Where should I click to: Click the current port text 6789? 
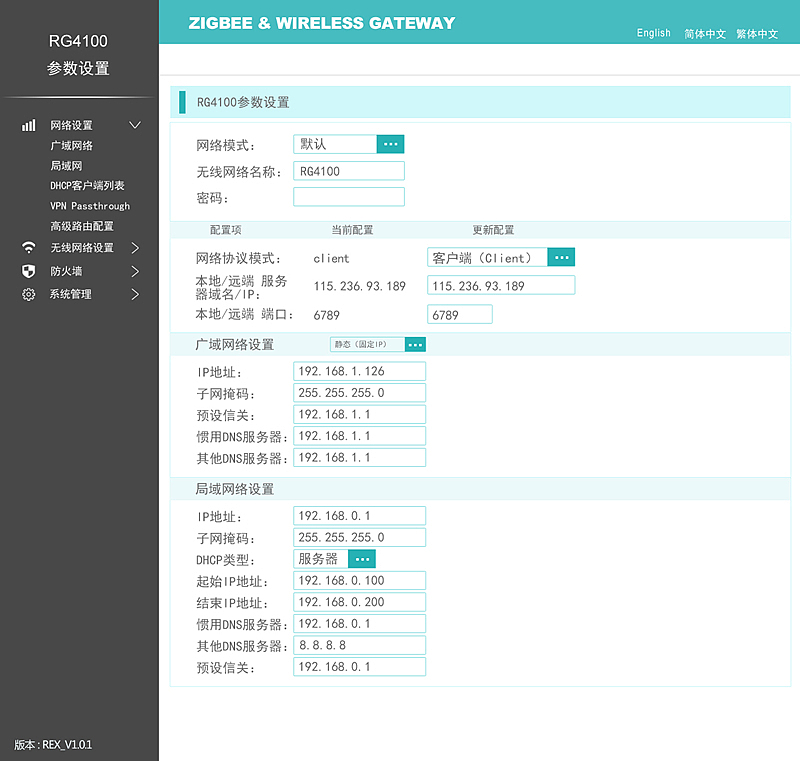coord(327,315)
